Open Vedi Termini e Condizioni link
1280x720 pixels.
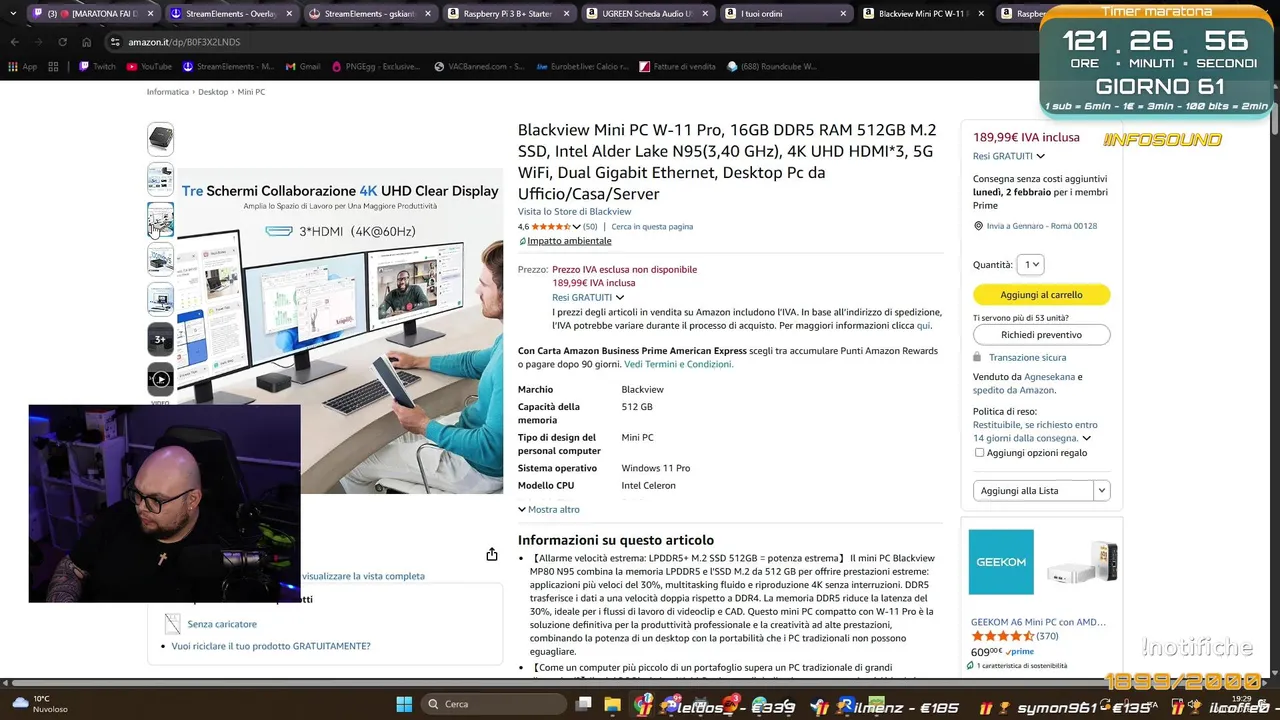click(x=678, y=364)
